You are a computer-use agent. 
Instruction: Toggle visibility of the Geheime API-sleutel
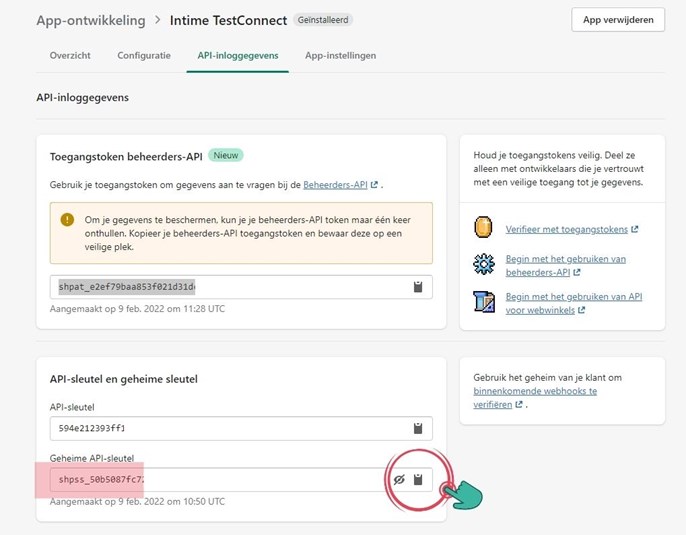(x=398, y=480)
